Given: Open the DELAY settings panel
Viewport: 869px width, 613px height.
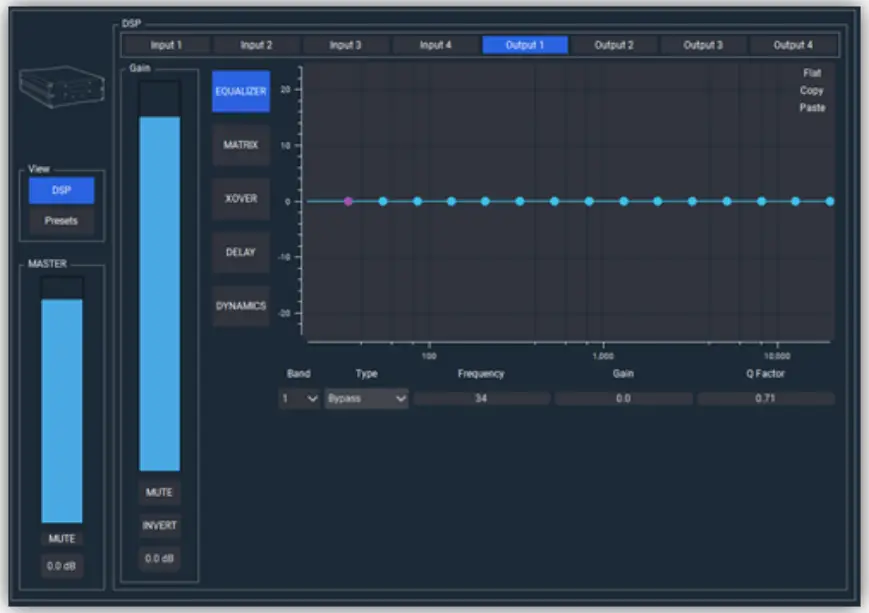Looking at the screenshot, I should pos(239,252).
